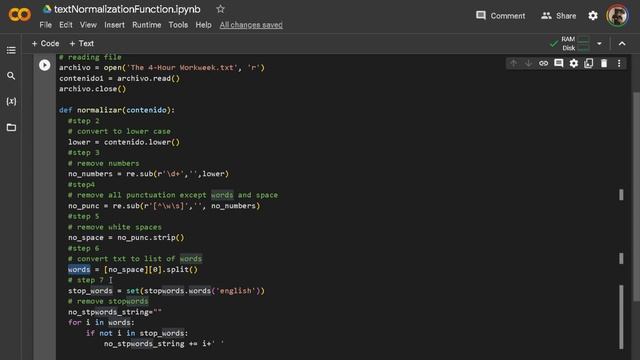Move cell up arrow

[513, 63]
